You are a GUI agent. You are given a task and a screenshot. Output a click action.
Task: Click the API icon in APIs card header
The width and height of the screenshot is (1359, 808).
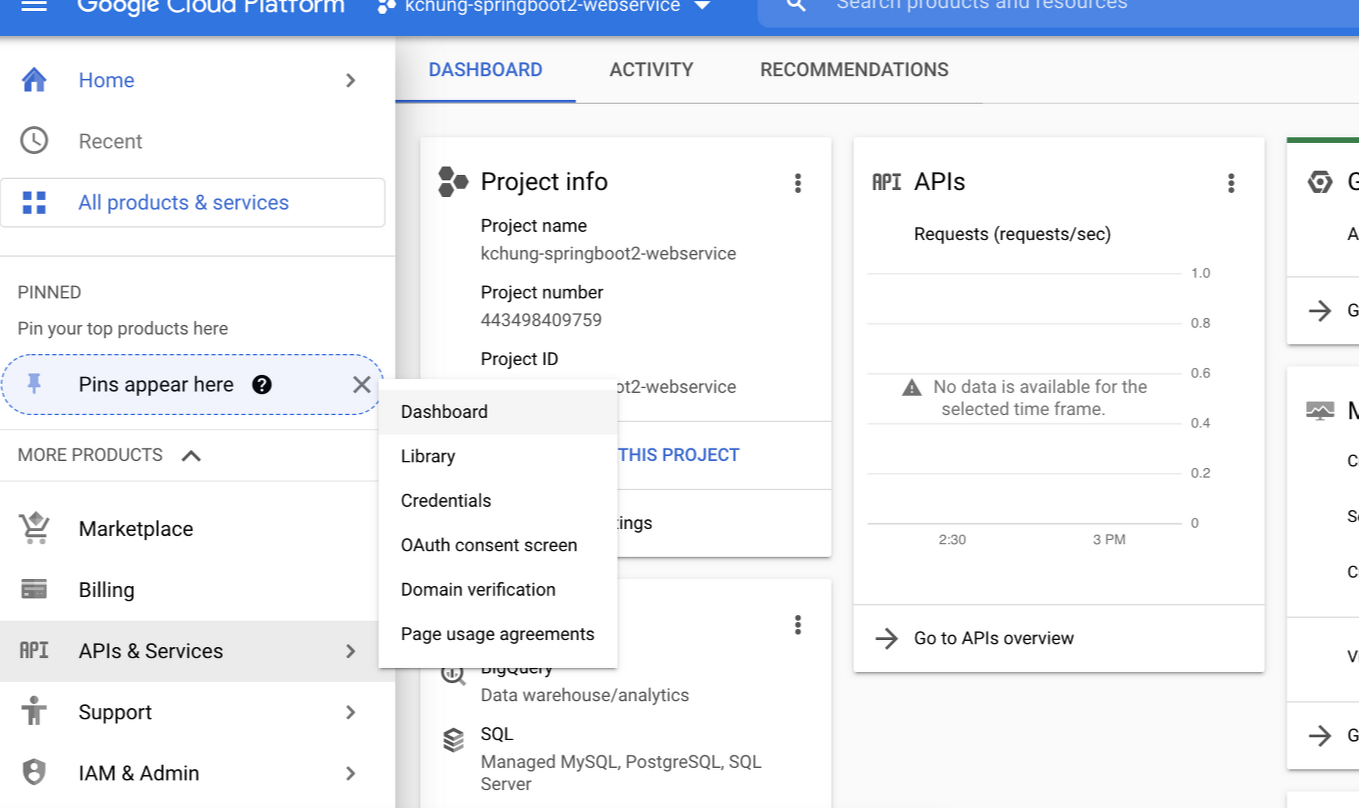[887, 182]
